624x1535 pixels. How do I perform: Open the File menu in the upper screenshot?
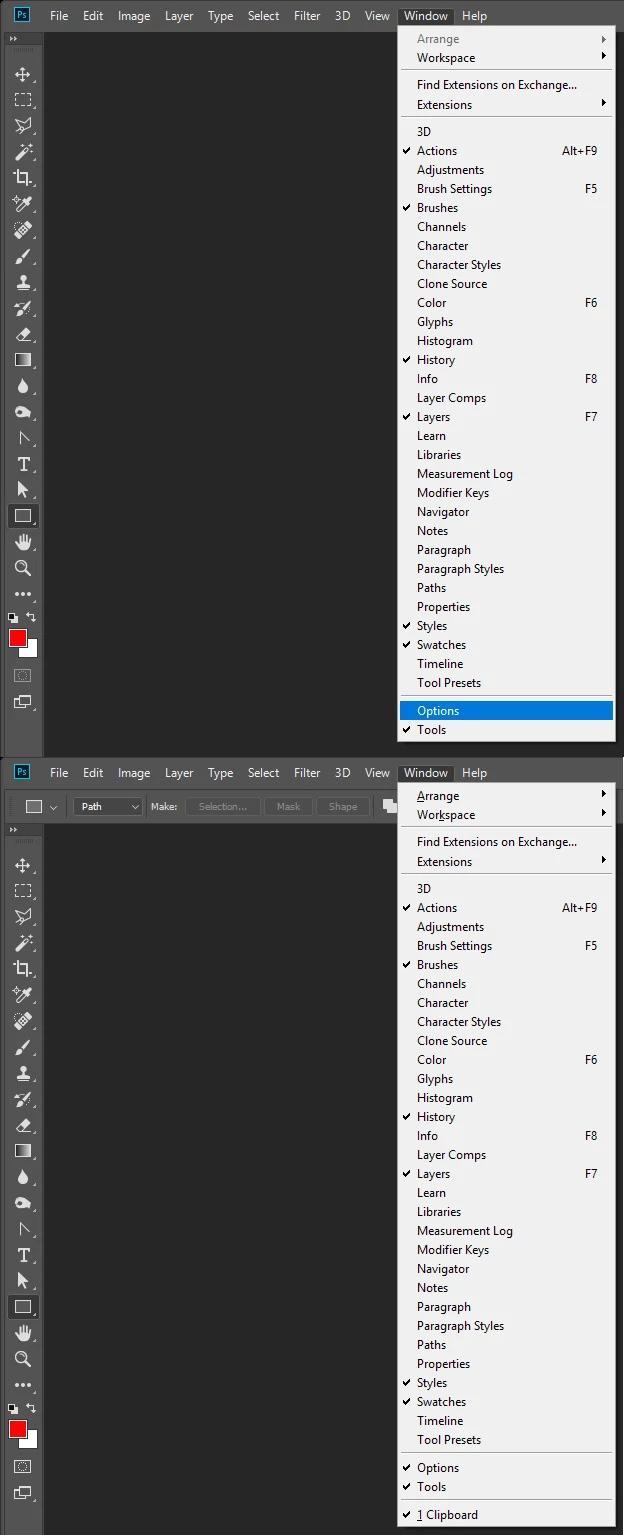tap(59, 16)
